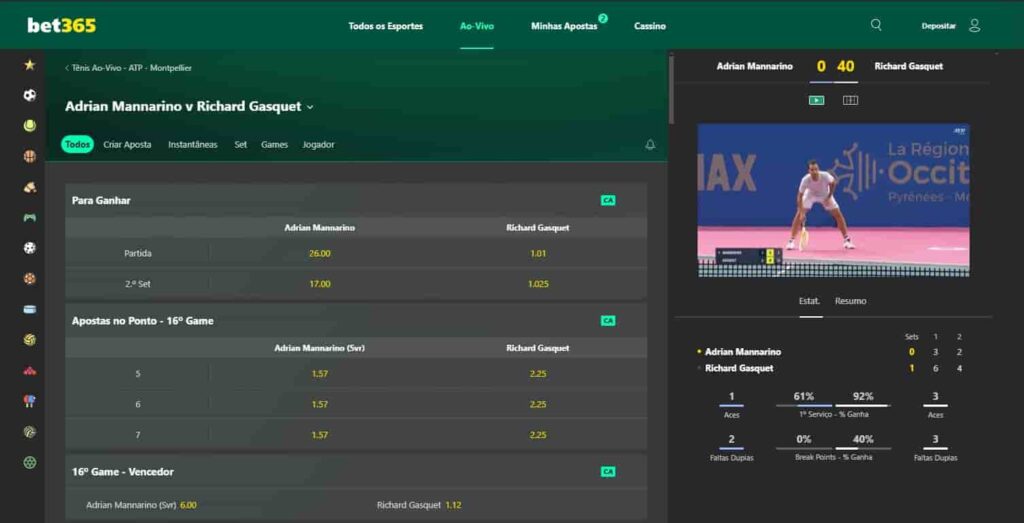Select the basketball icon in sidebar

tap(29, 157)
